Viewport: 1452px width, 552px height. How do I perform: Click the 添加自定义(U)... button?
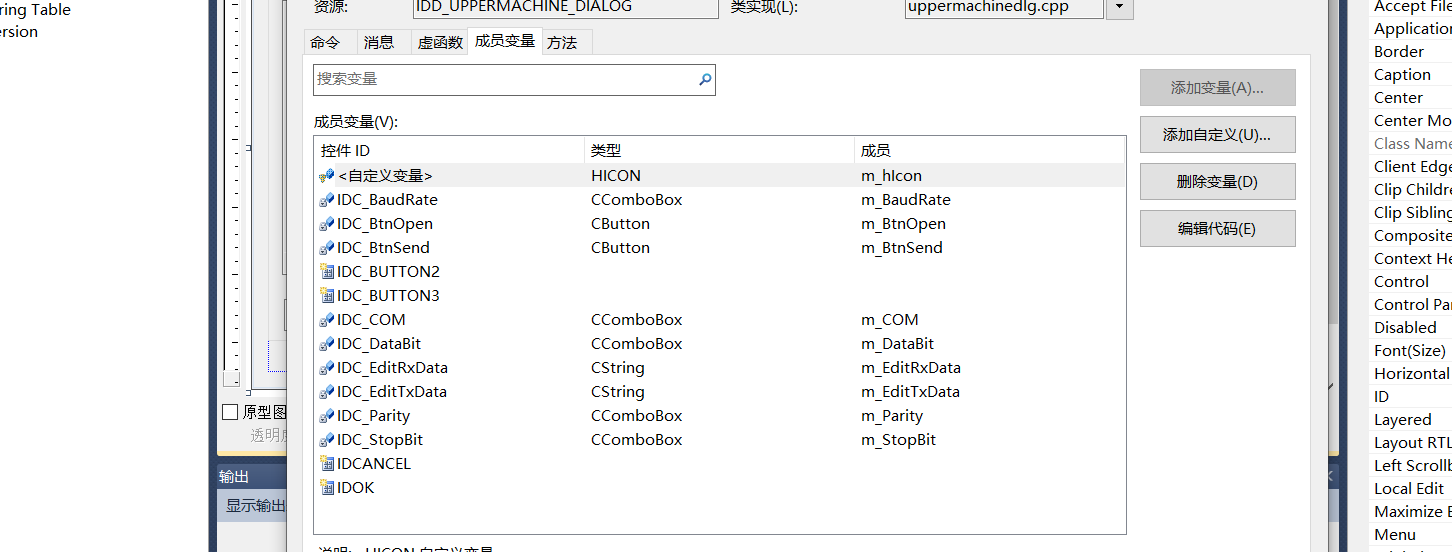[1217, 135]
